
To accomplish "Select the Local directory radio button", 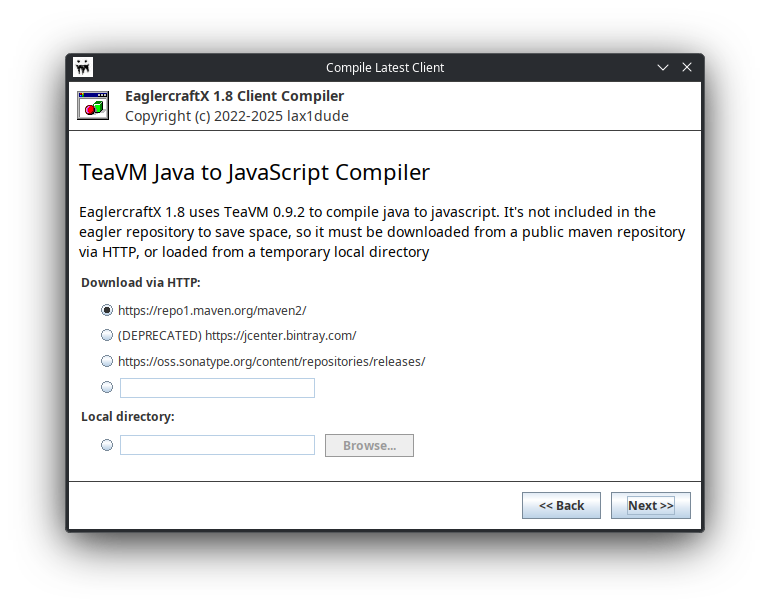I will click(107, 445).
